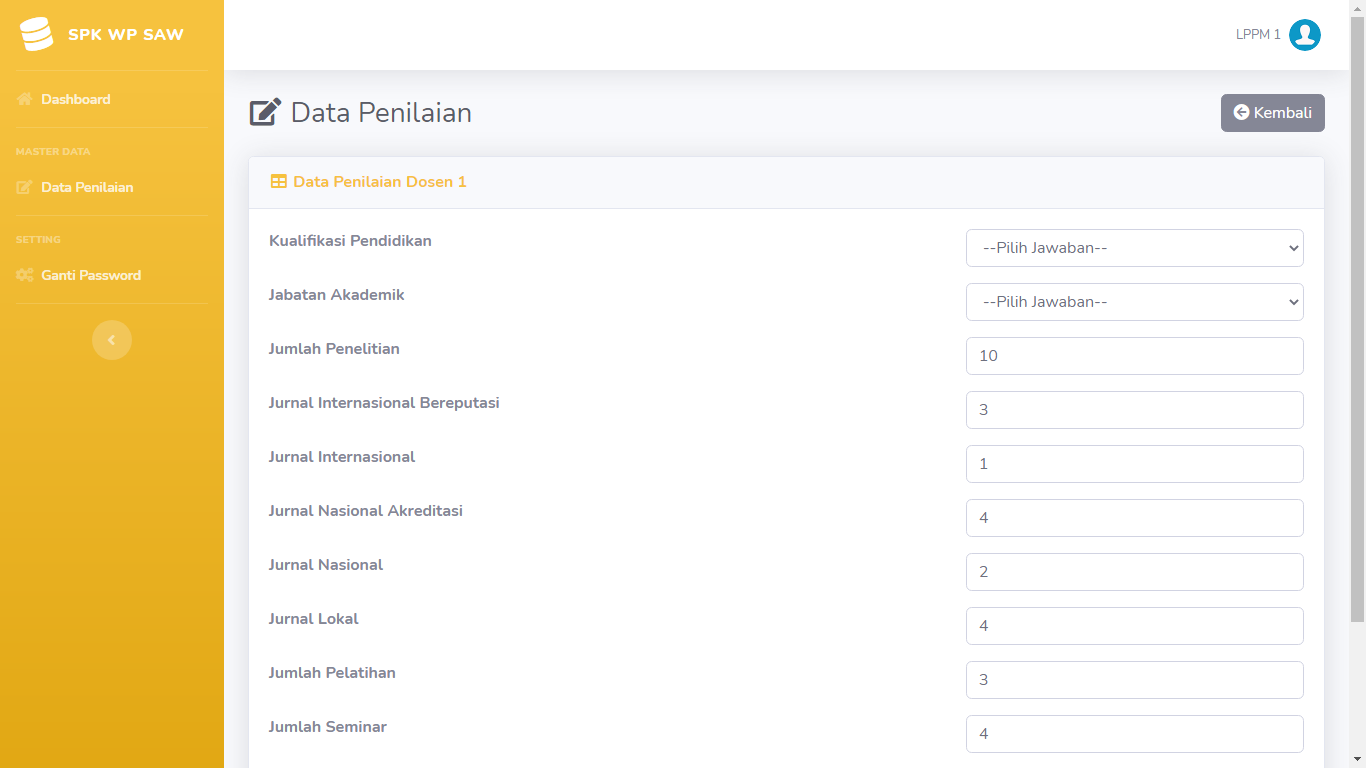This screenshot has width=1366, height=768.
Task: Focus the Jumlah Penelitian input field
Action: (1134, 356)
